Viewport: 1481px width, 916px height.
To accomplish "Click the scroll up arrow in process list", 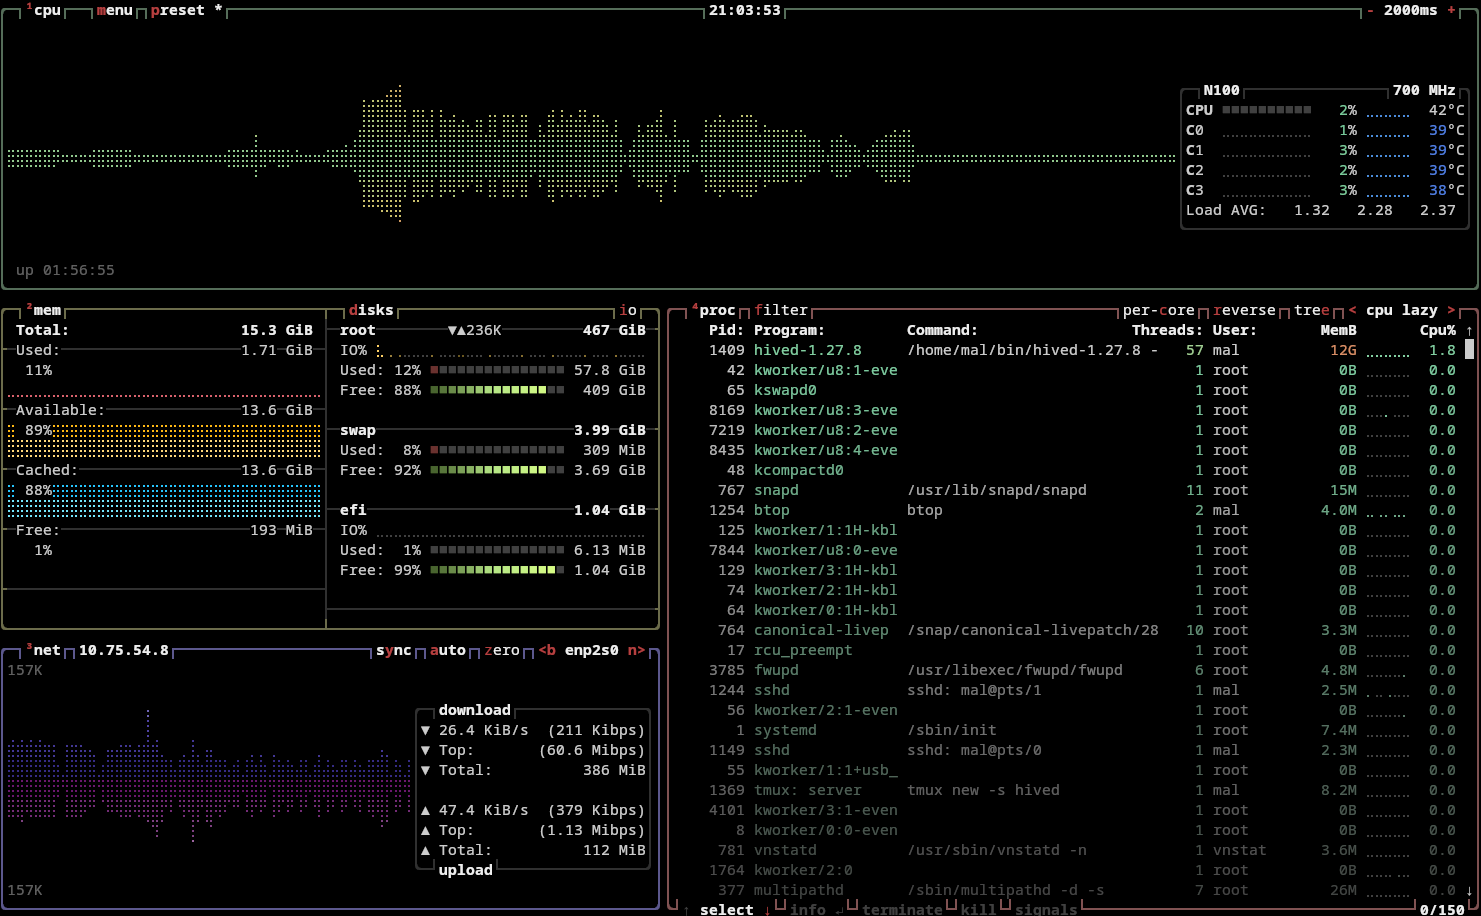I will (1469, 330).
